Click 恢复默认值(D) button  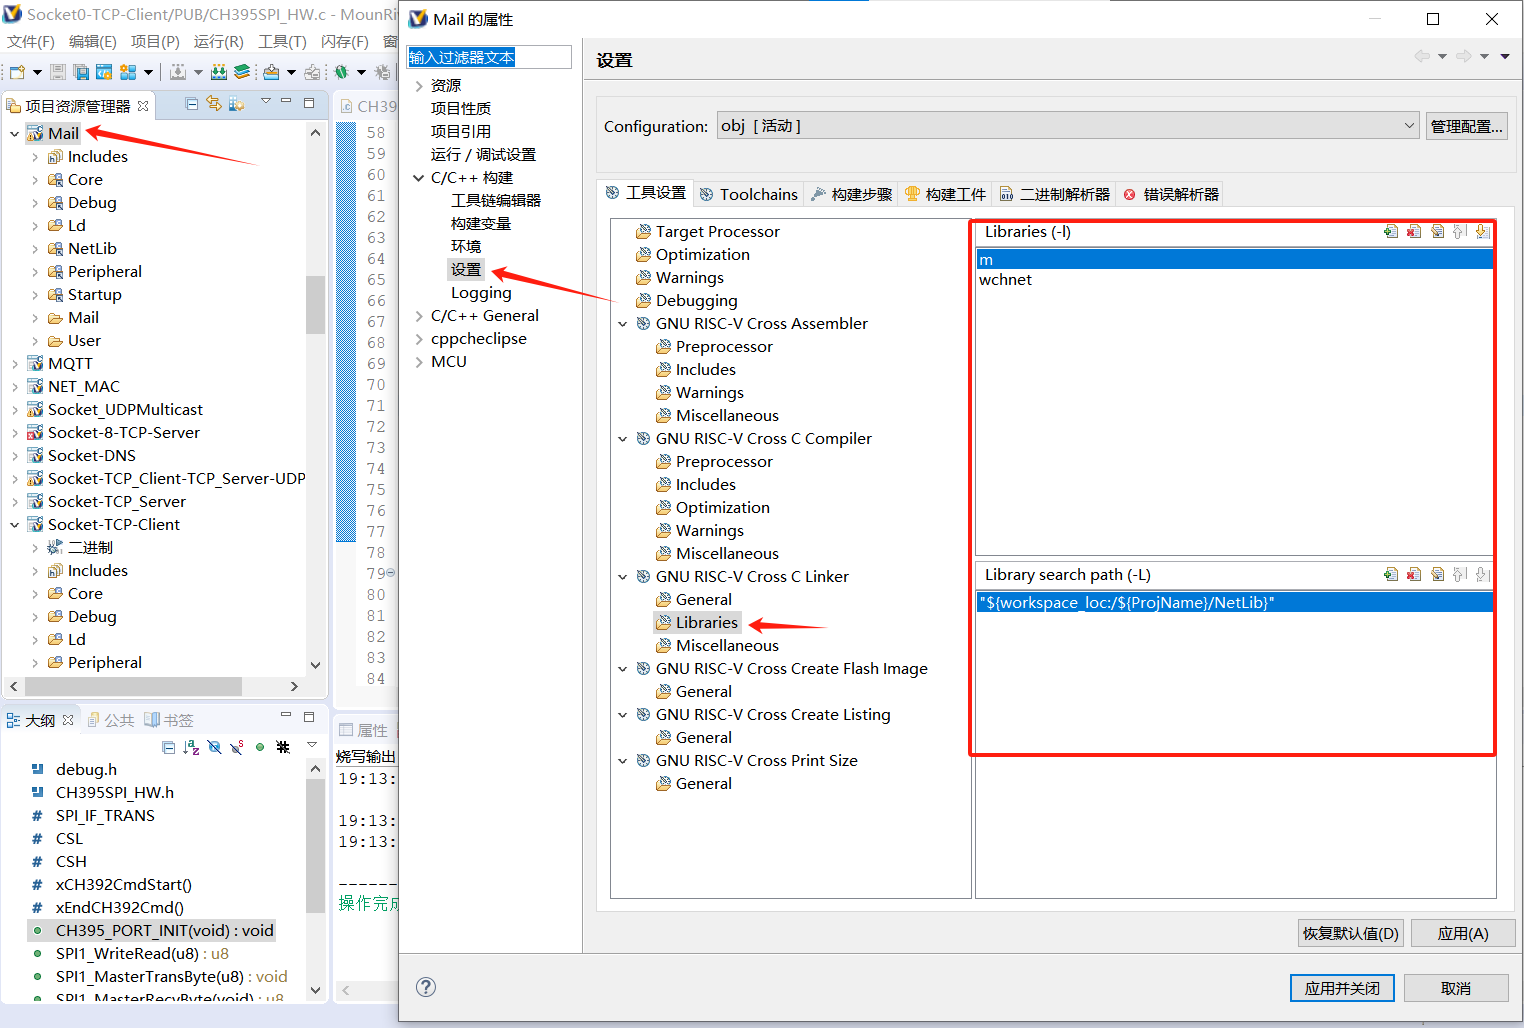click(1351, 933)
